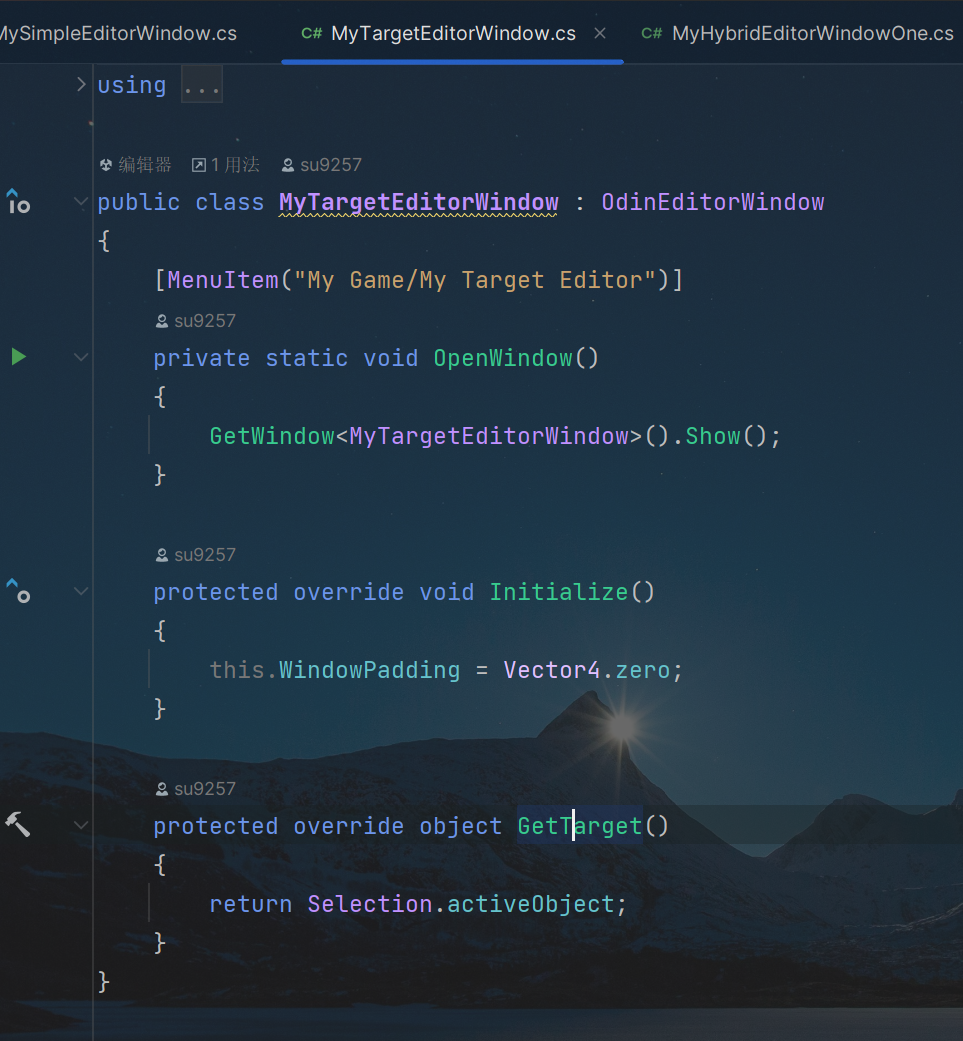Click the OpenWindow method name

[503, 359]
